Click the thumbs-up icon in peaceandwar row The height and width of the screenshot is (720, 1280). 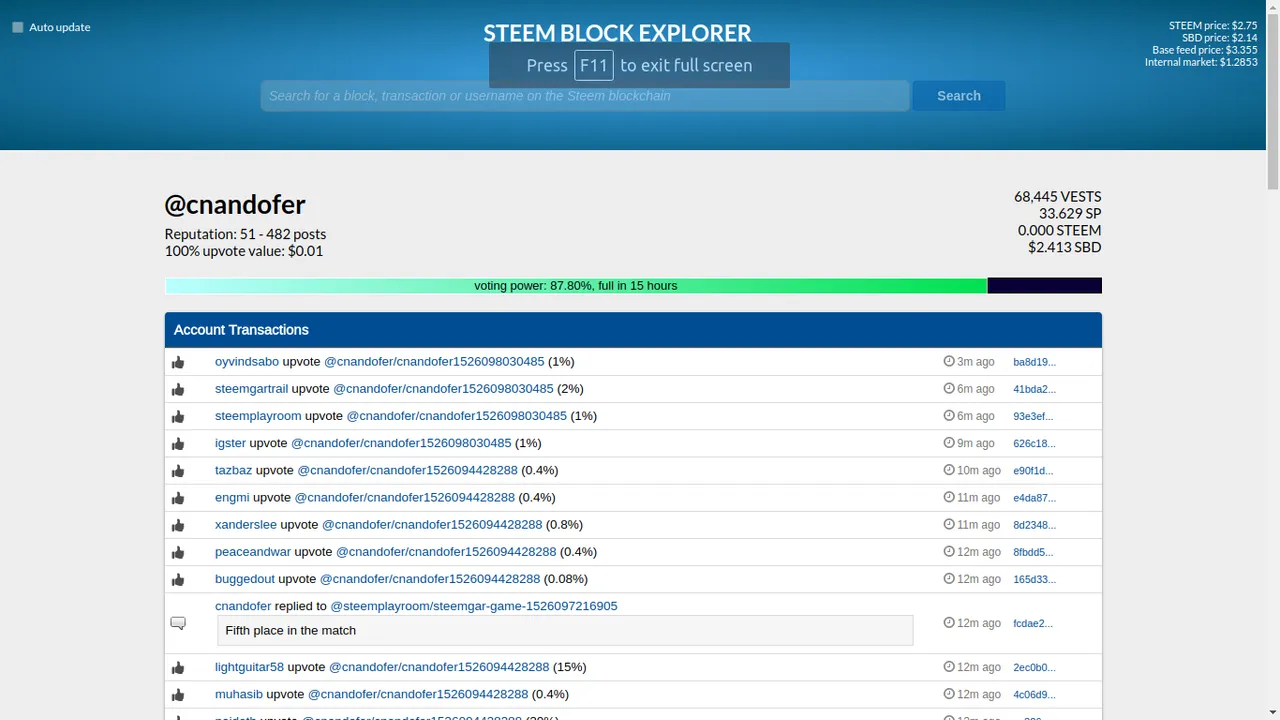(x=178, y=552)
